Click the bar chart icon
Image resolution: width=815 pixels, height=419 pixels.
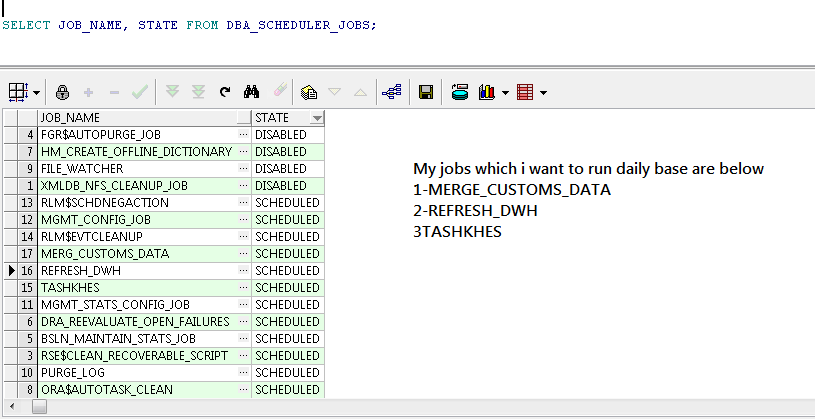pos(487,92)
